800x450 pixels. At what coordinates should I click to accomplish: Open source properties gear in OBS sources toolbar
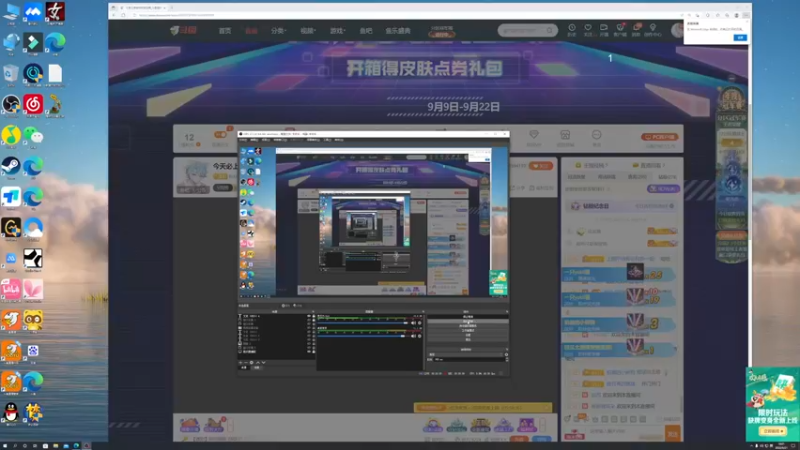pos(252,362)
